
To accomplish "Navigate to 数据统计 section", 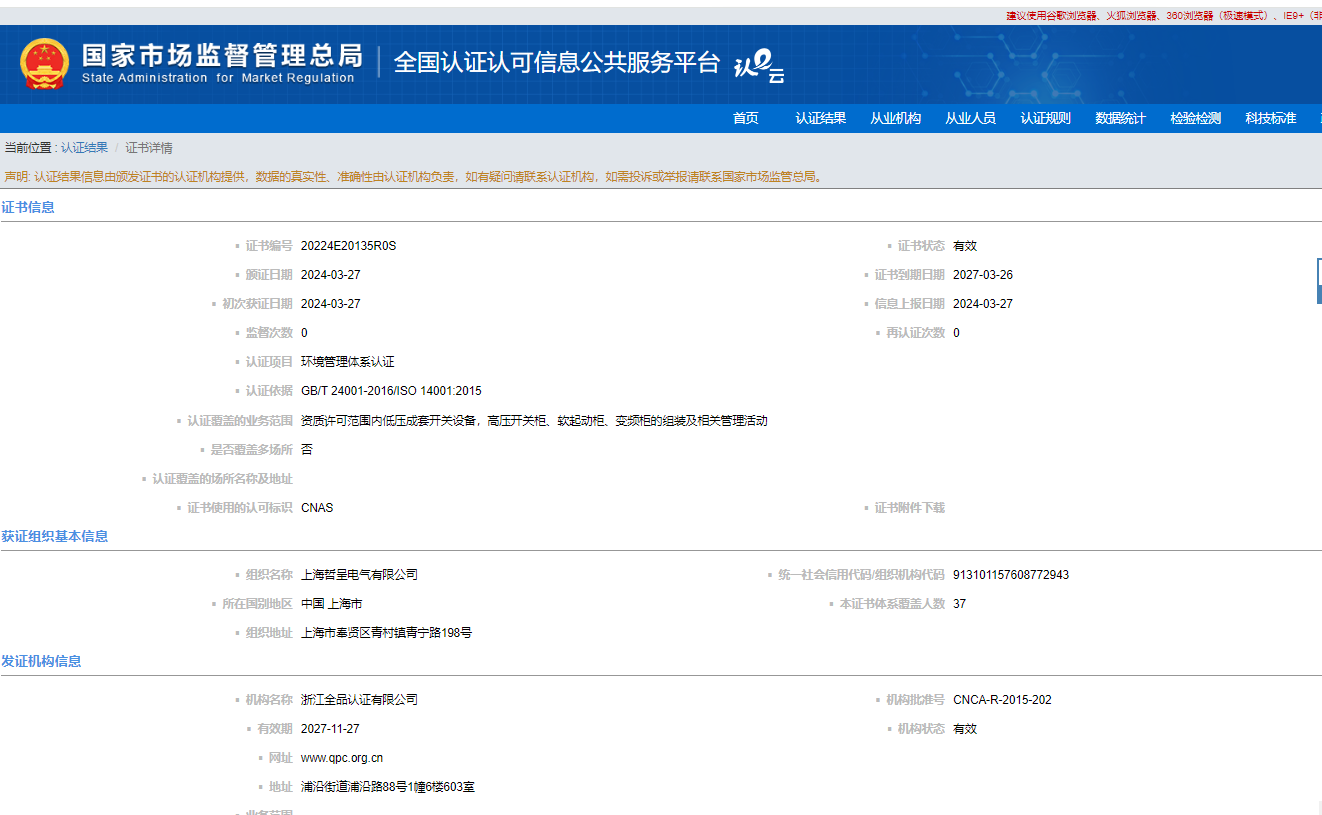I will coord(1120,118).
